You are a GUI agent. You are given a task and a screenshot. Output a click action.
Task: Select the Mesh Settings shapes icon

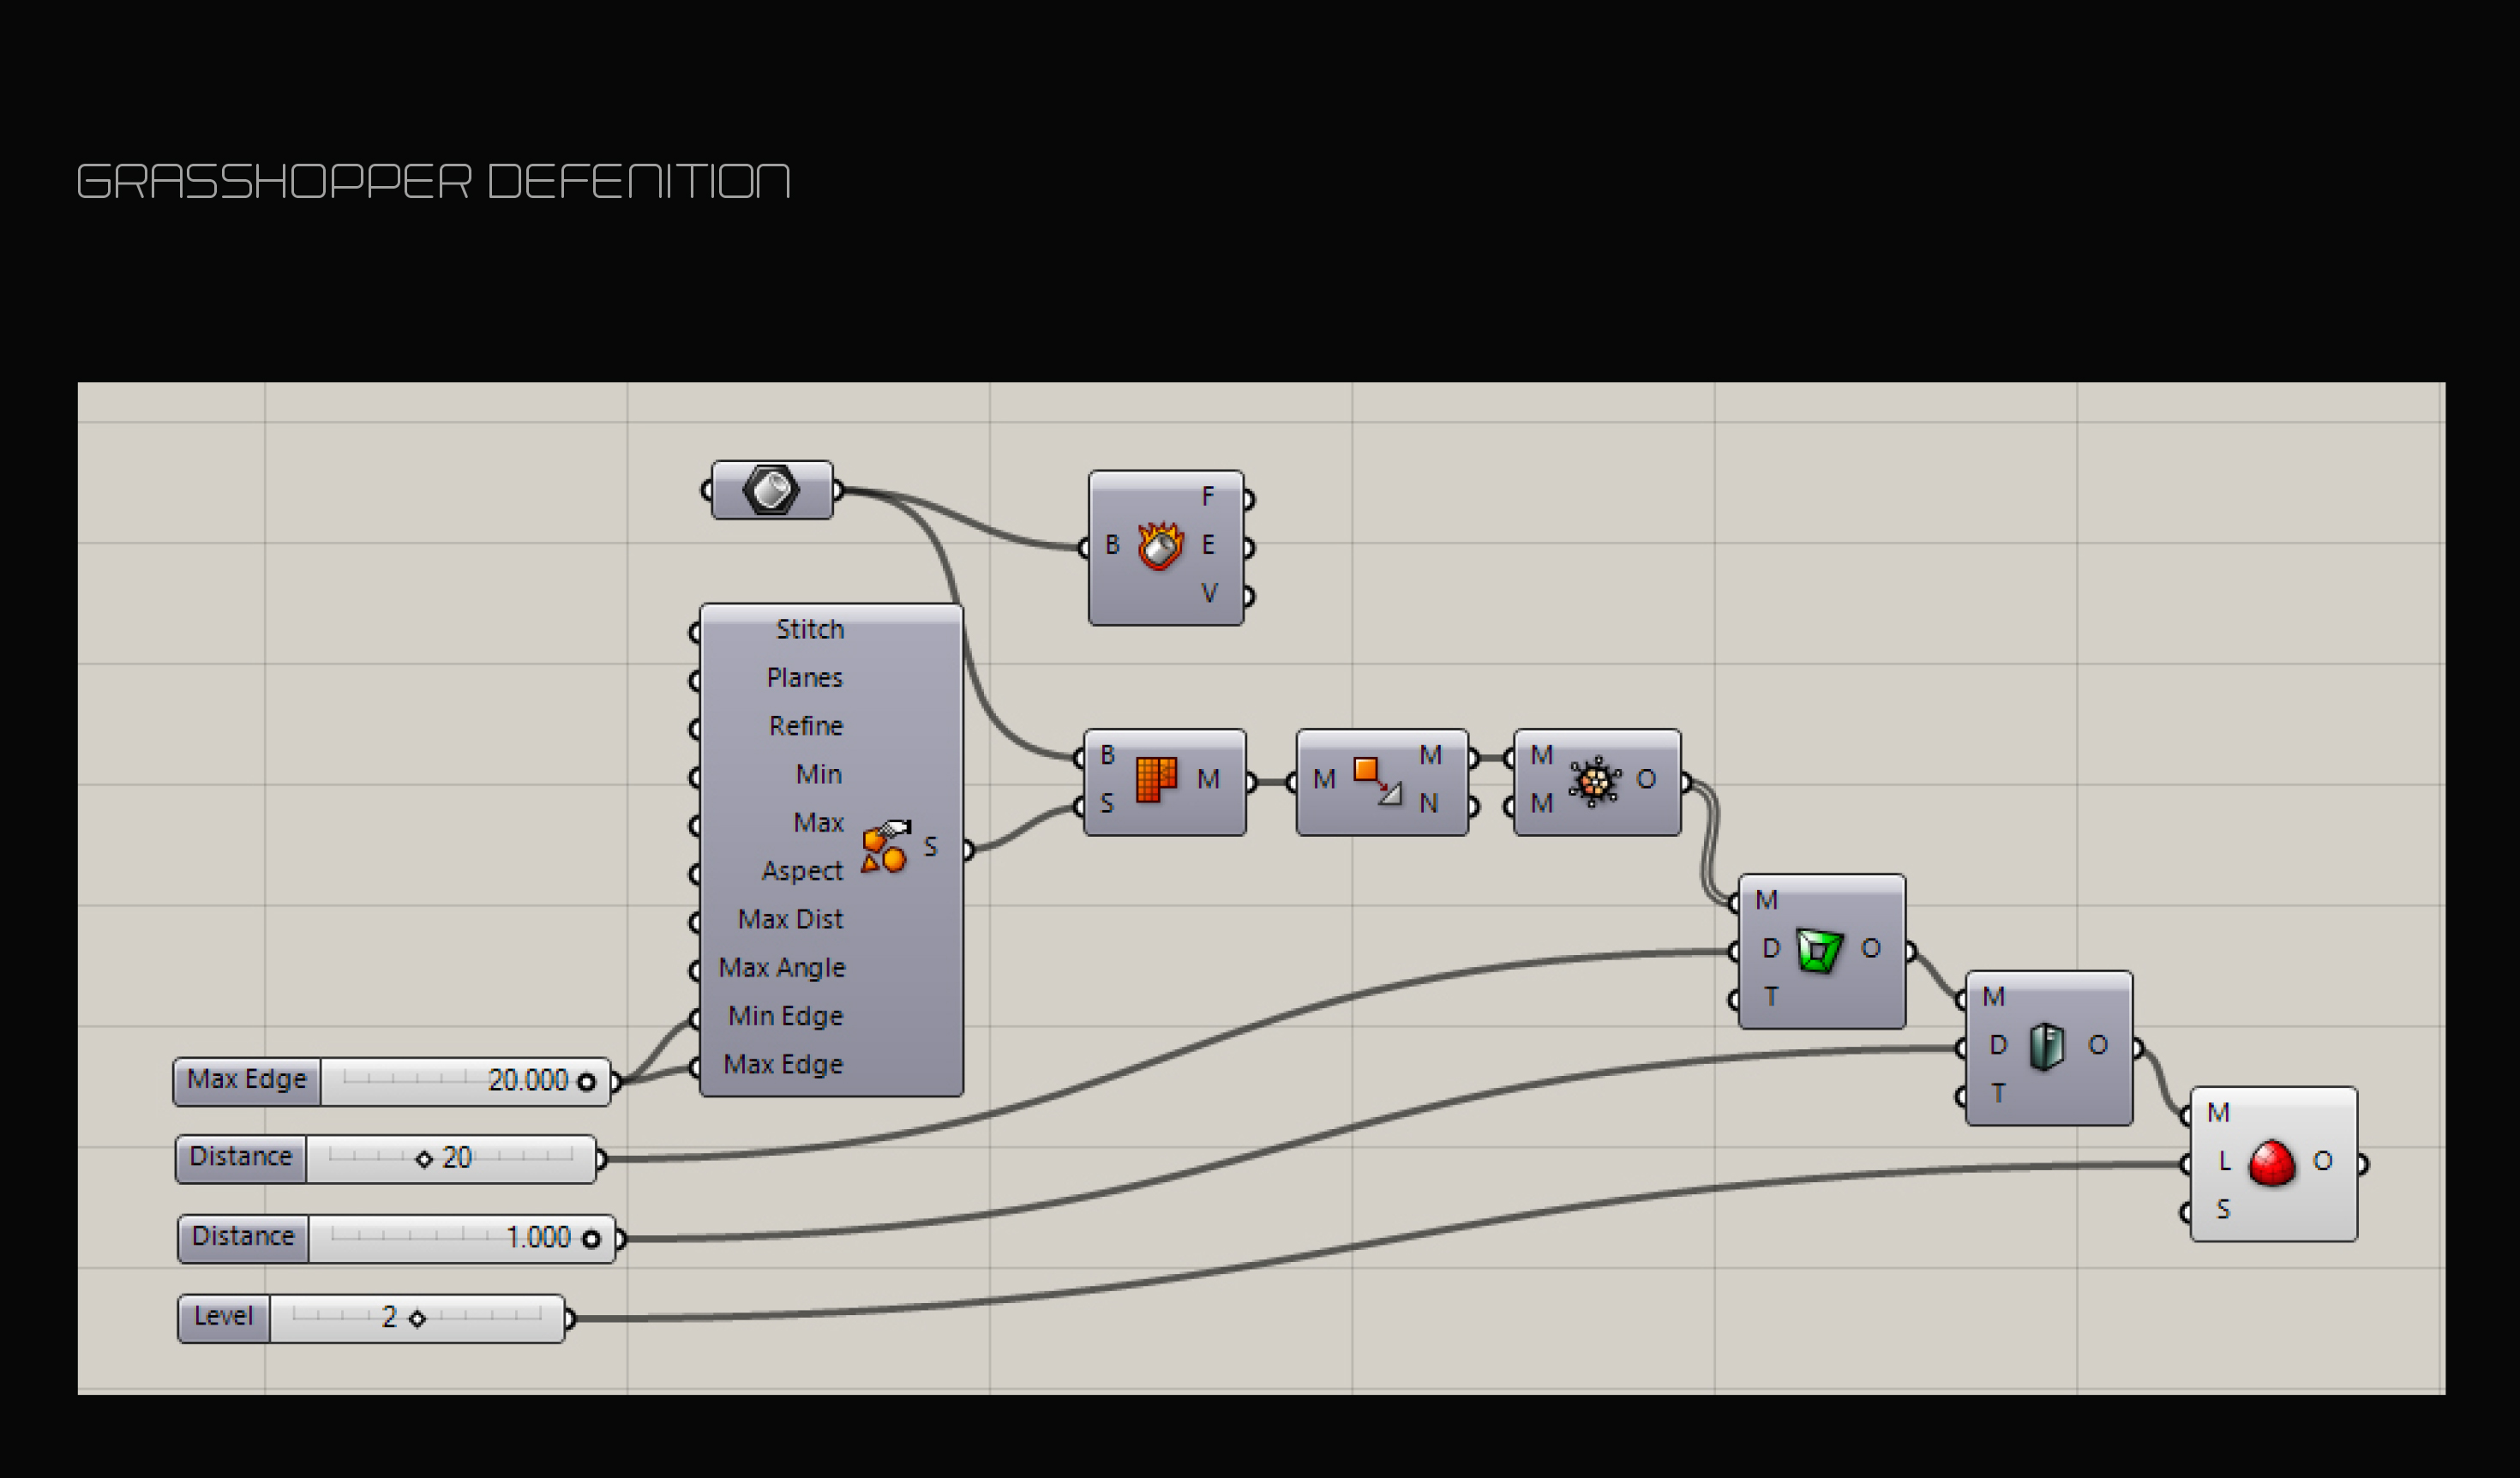tap(885, 847)
